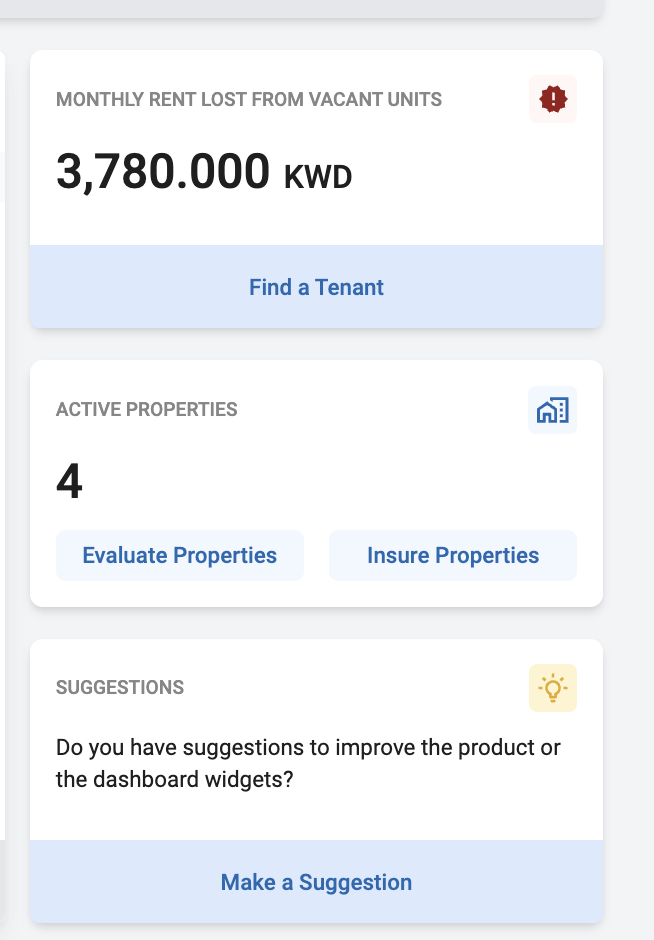The height and width of the screenshot is (940, 654).
Task: Click the Suggestions card heading
Action: 120,687
